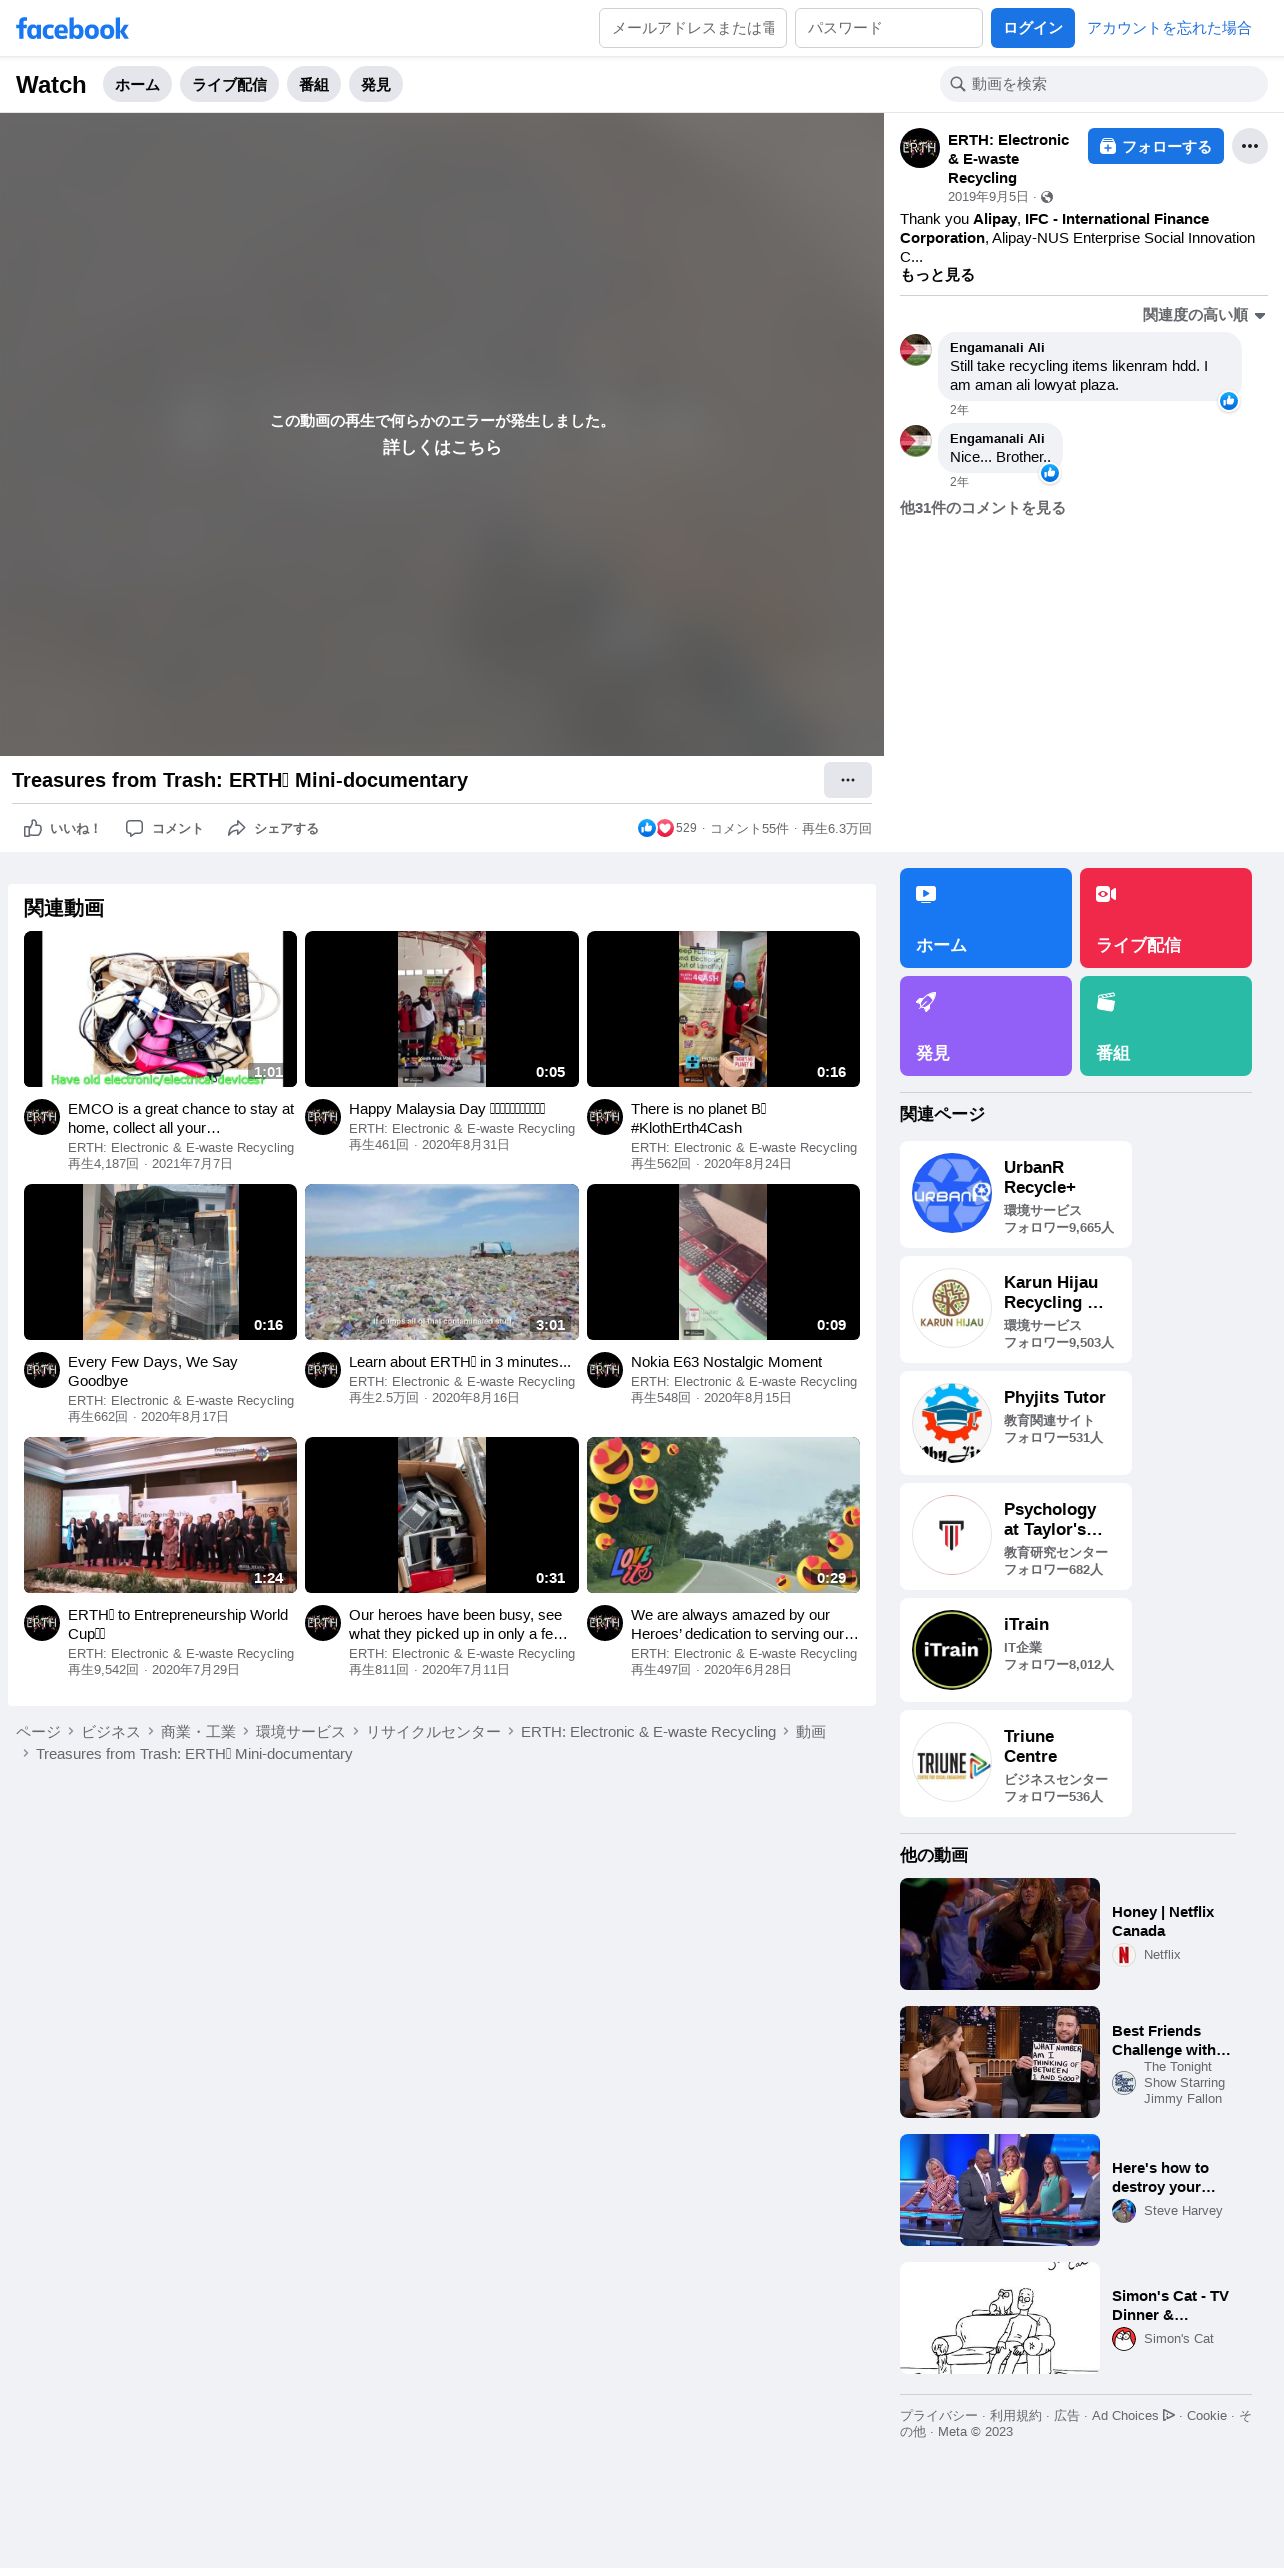Image resolution: width=1284 pixels, height=2568 pixels.
Task: Click the public globe icon next to post date
Action: [1046, 197]
